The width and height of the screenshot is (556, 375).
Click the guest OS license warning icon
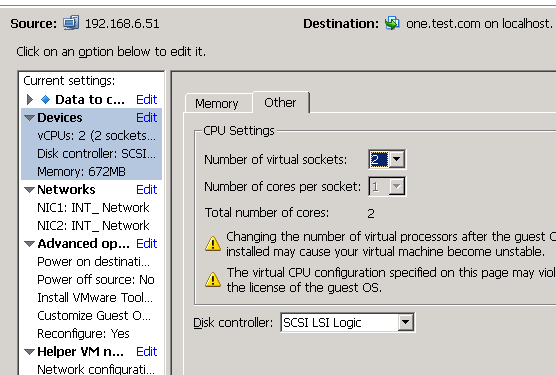213,280
